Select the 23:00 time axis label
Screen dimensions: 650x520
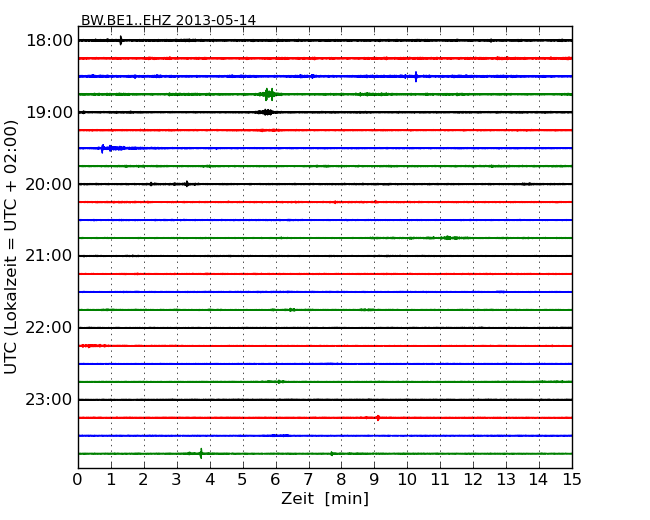(x=49, y=400)
